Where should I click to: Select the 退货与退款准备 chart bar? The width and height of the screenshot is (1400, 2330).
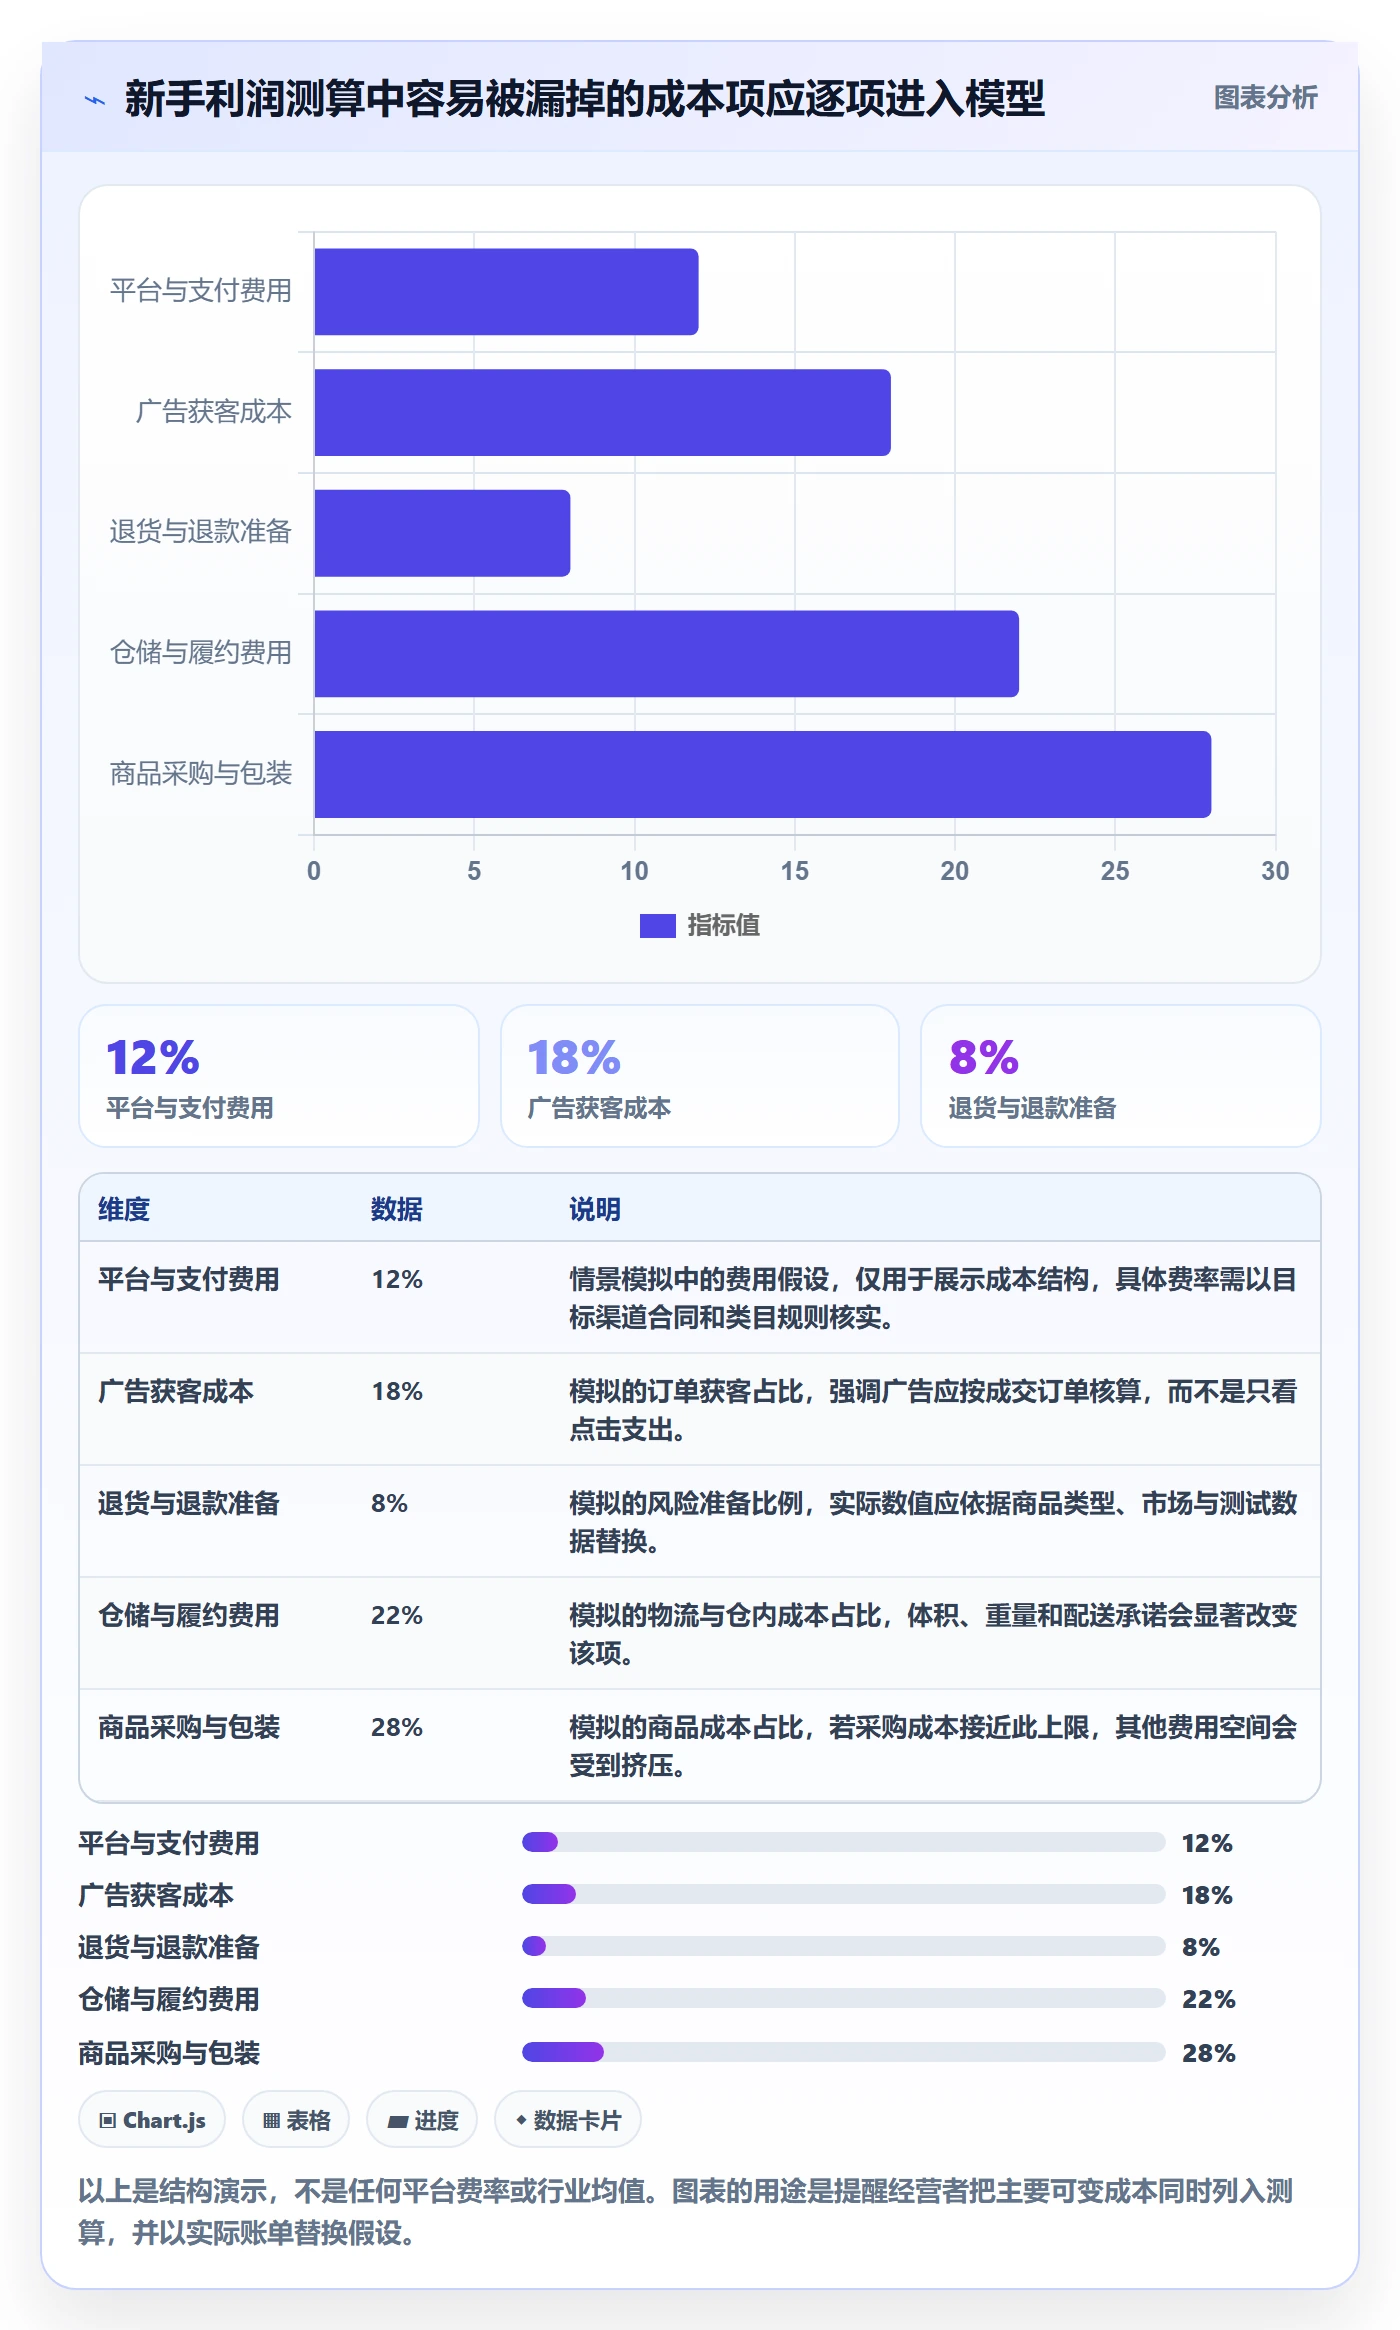click(x=442, y=533)
